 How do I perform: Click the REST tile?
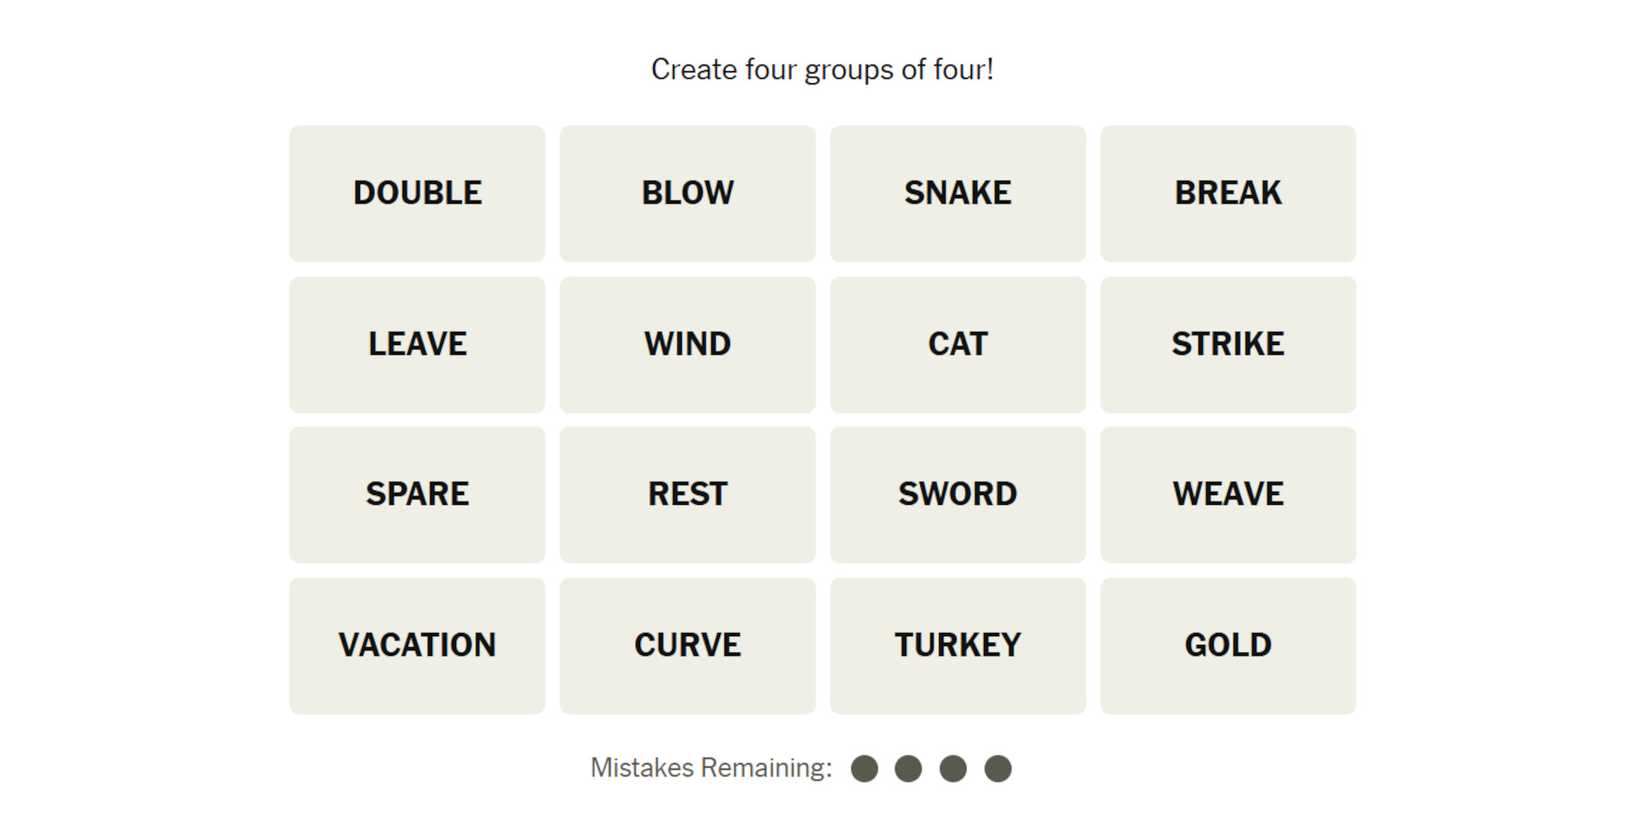pos(687,494)
